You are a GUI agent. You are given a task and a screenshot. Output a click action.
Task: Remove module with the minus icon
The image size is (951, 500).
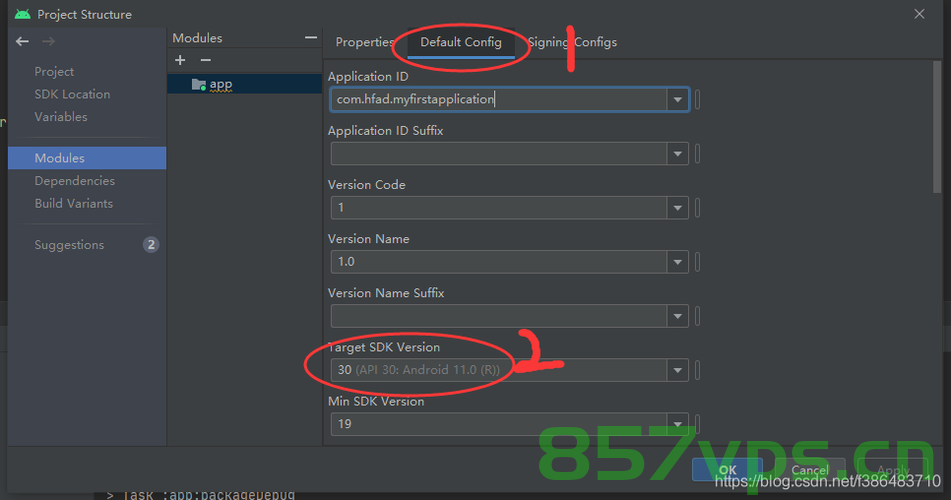click(206, 60)
